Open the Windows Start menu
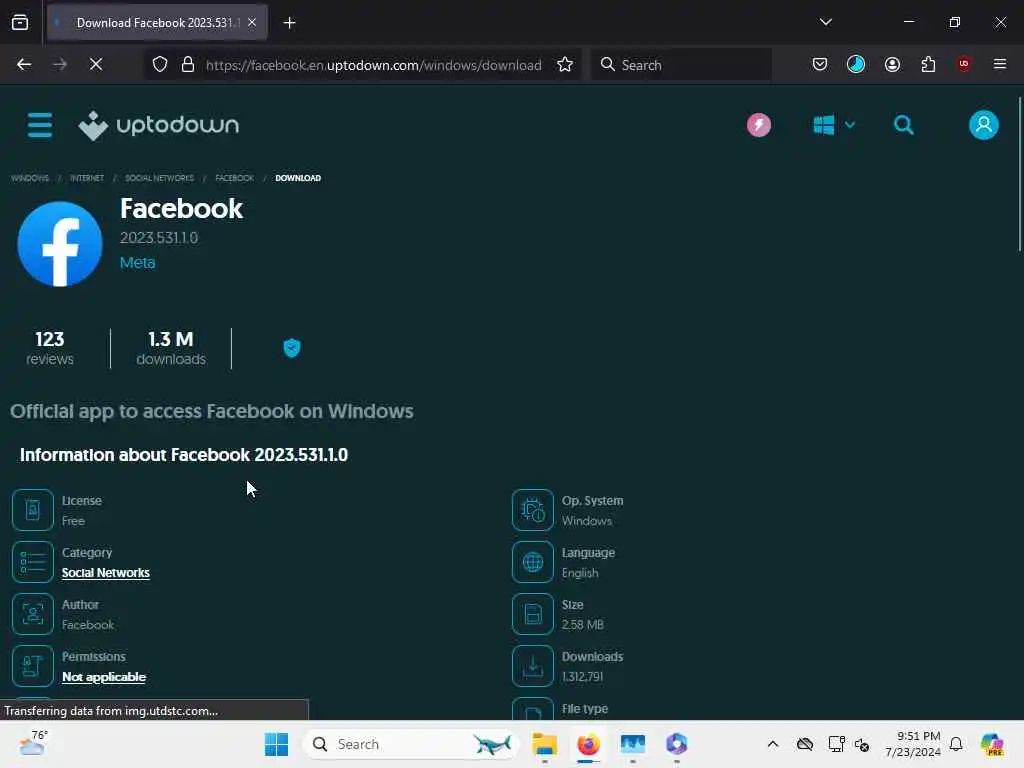 pos(276,744)
